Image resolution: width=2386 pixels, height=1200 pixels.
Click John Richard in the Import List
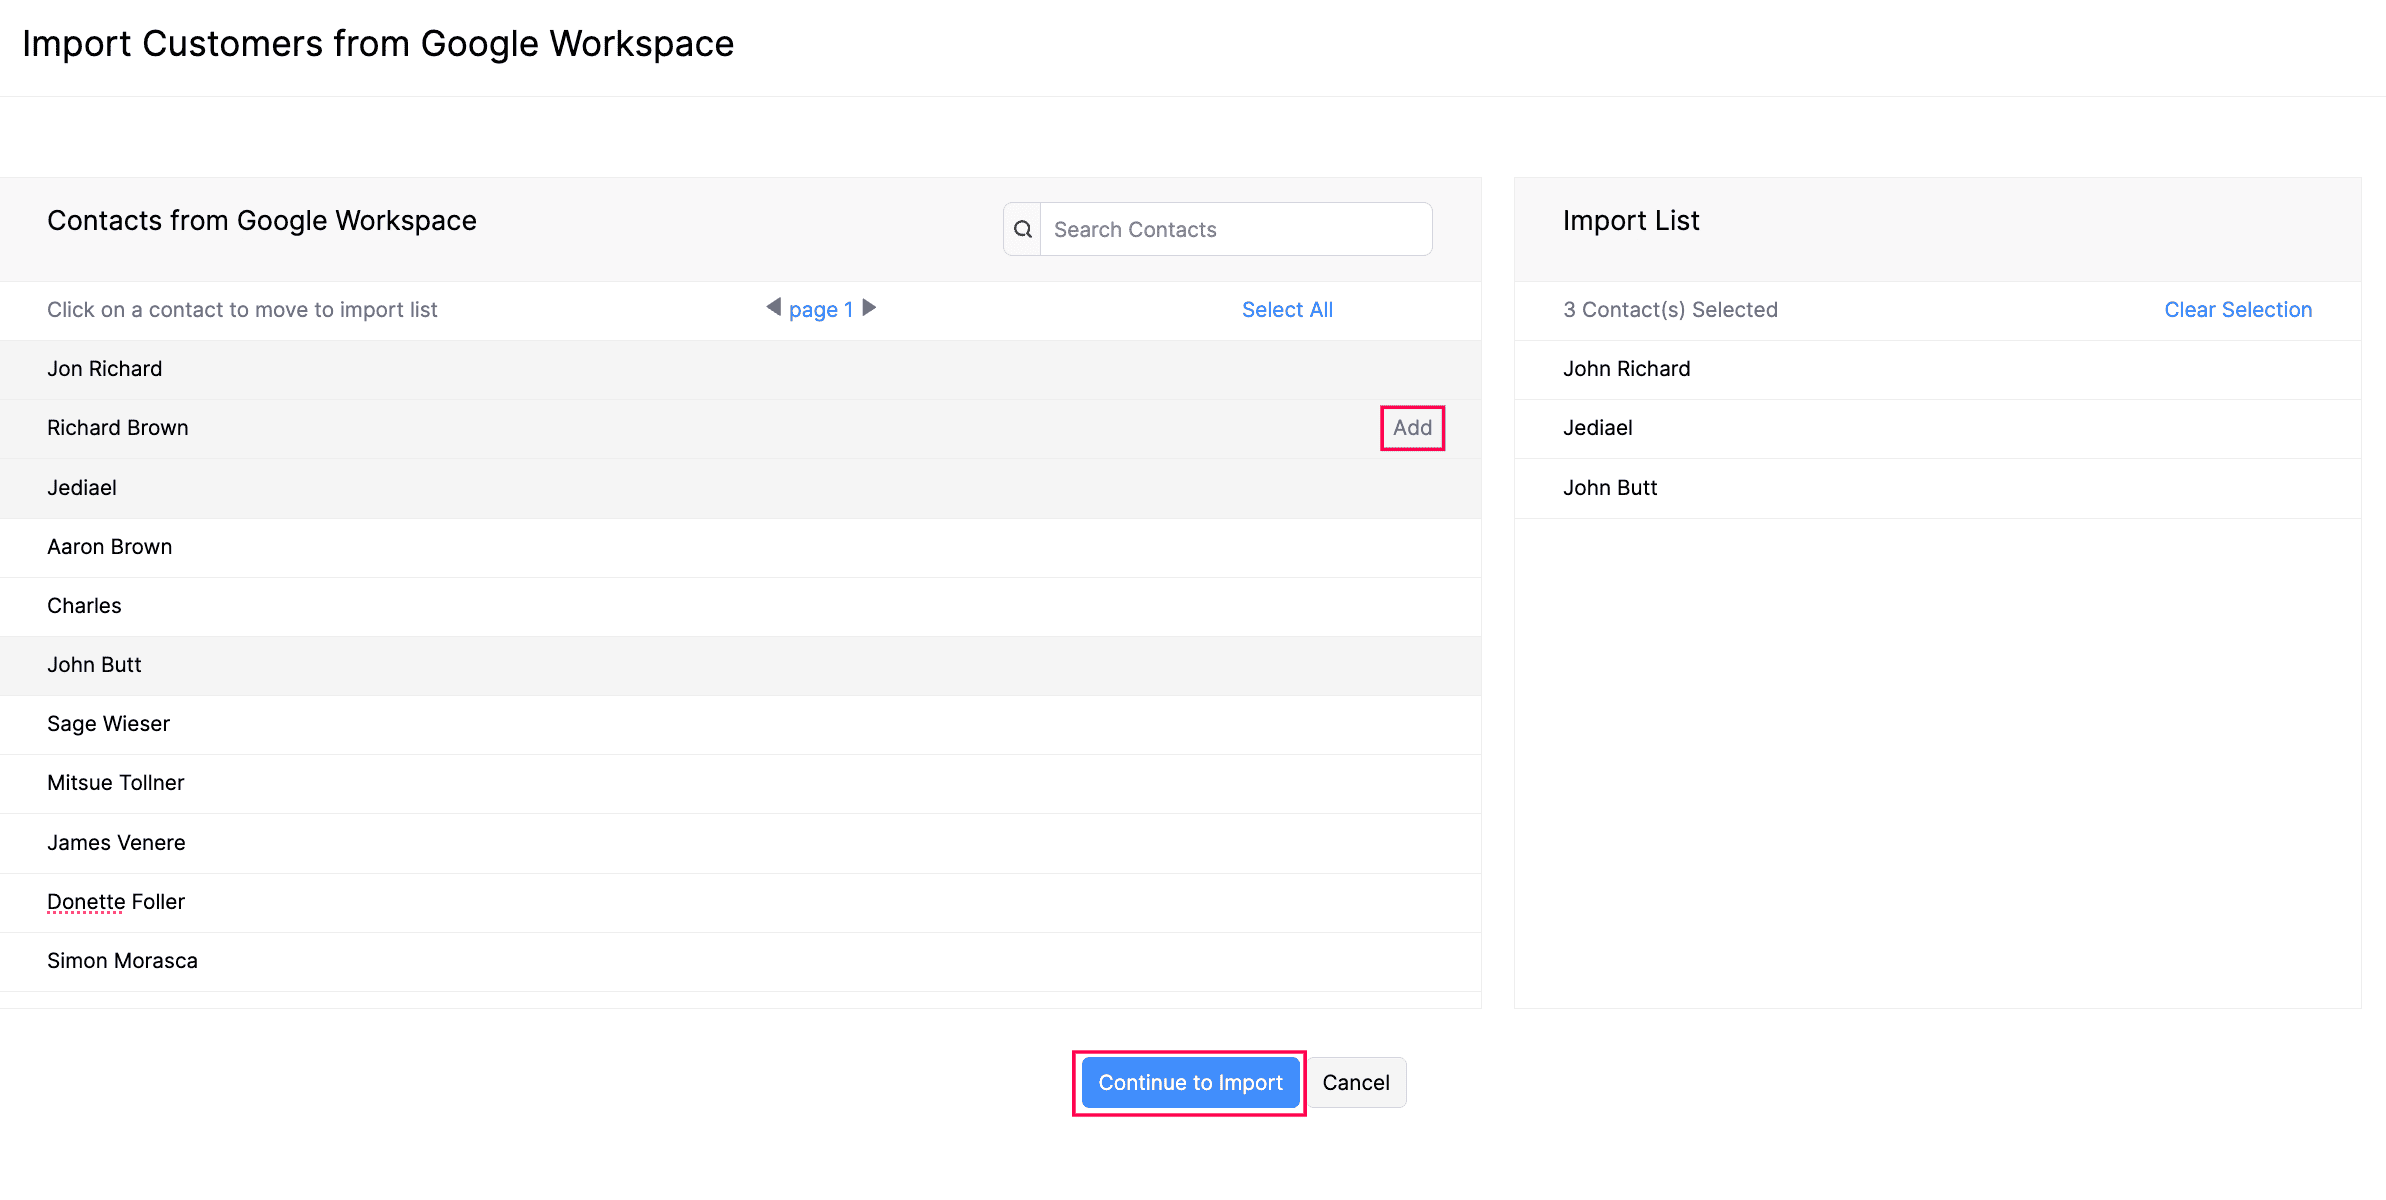coord(1626,368)
